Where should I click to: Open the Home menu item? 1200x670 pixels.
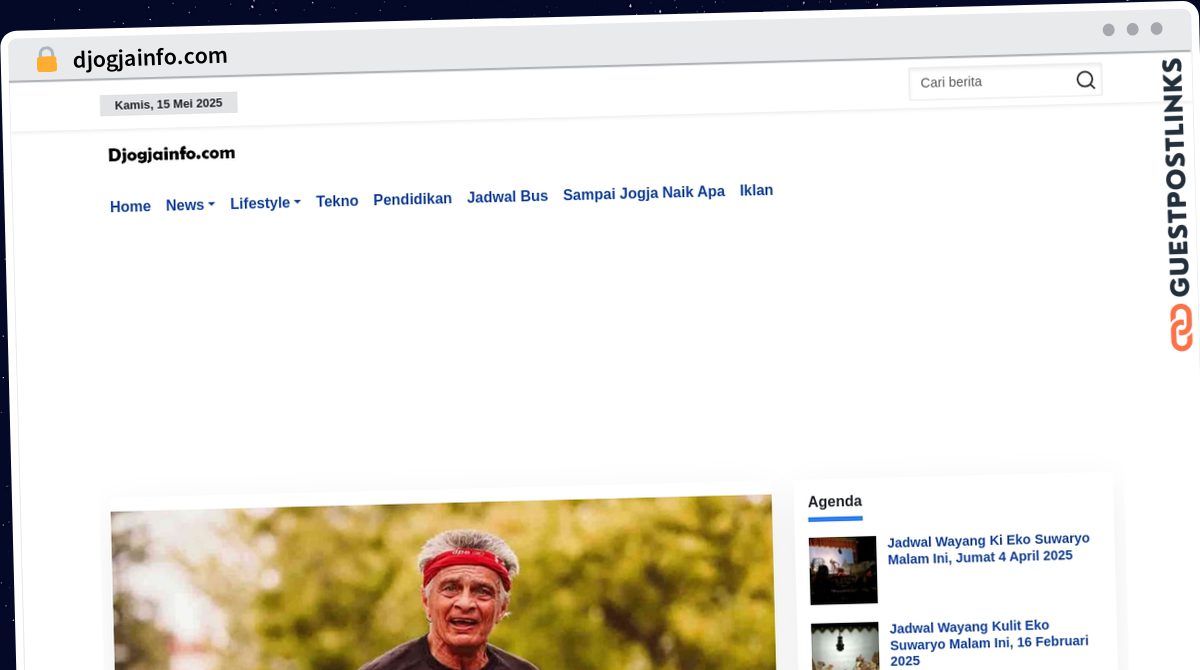130,207
